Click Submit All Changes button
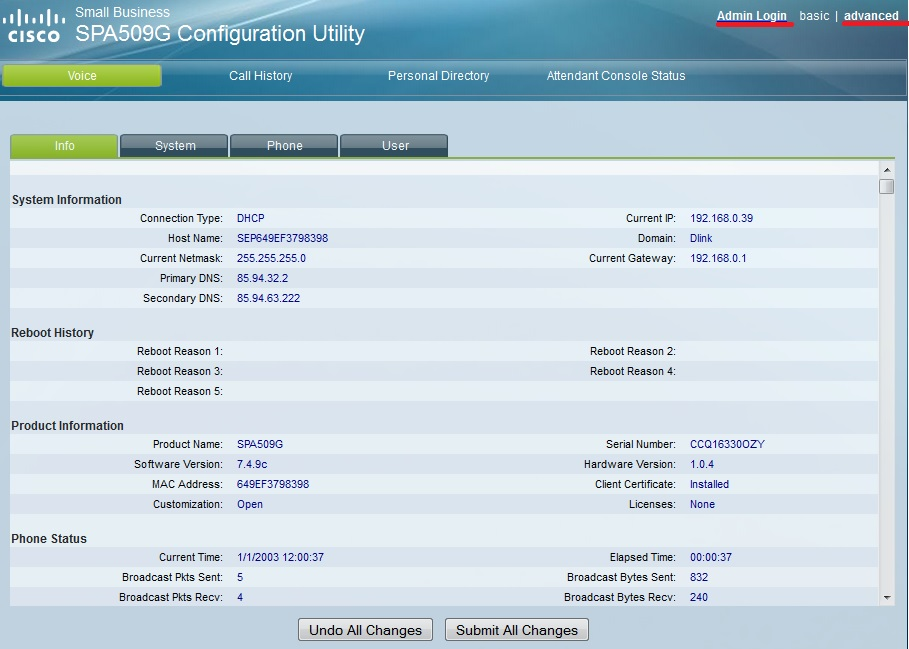The image size is (909, 649). click(x=517, y=630)
